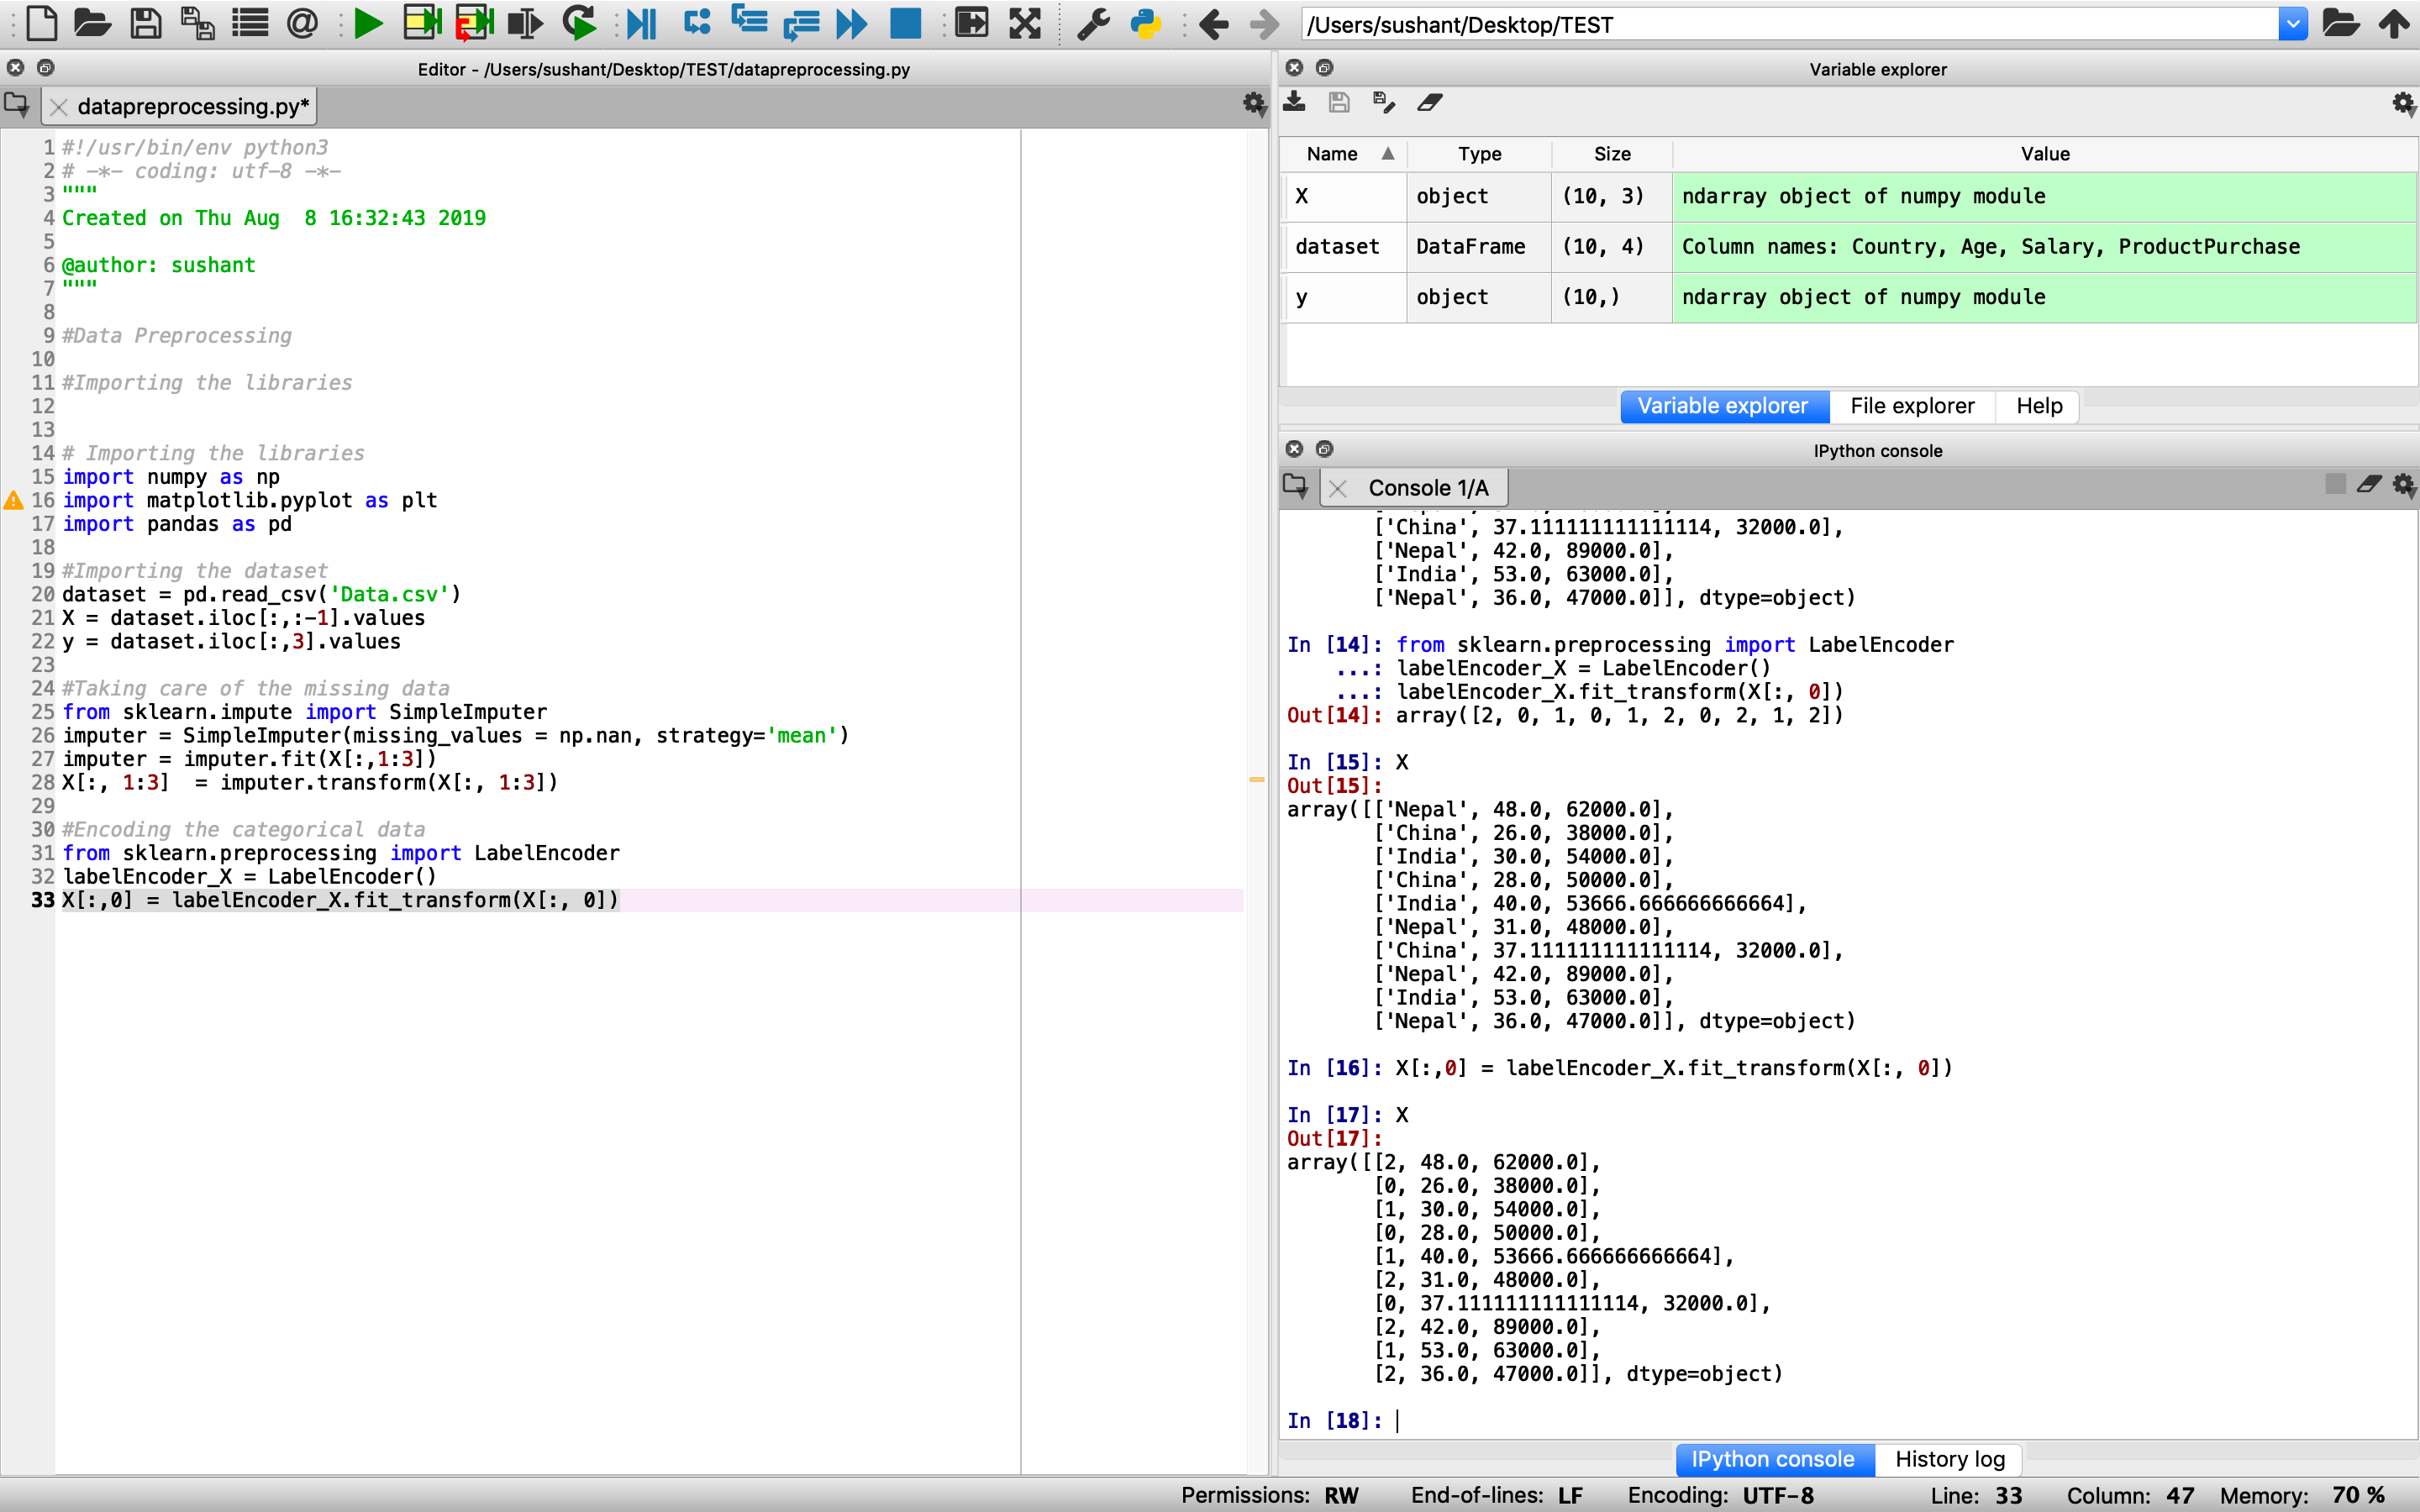This screenshot has width=2420, height=1512.
Task: Stop the running script
Action: pyautogui.click(x=904, y=23)
